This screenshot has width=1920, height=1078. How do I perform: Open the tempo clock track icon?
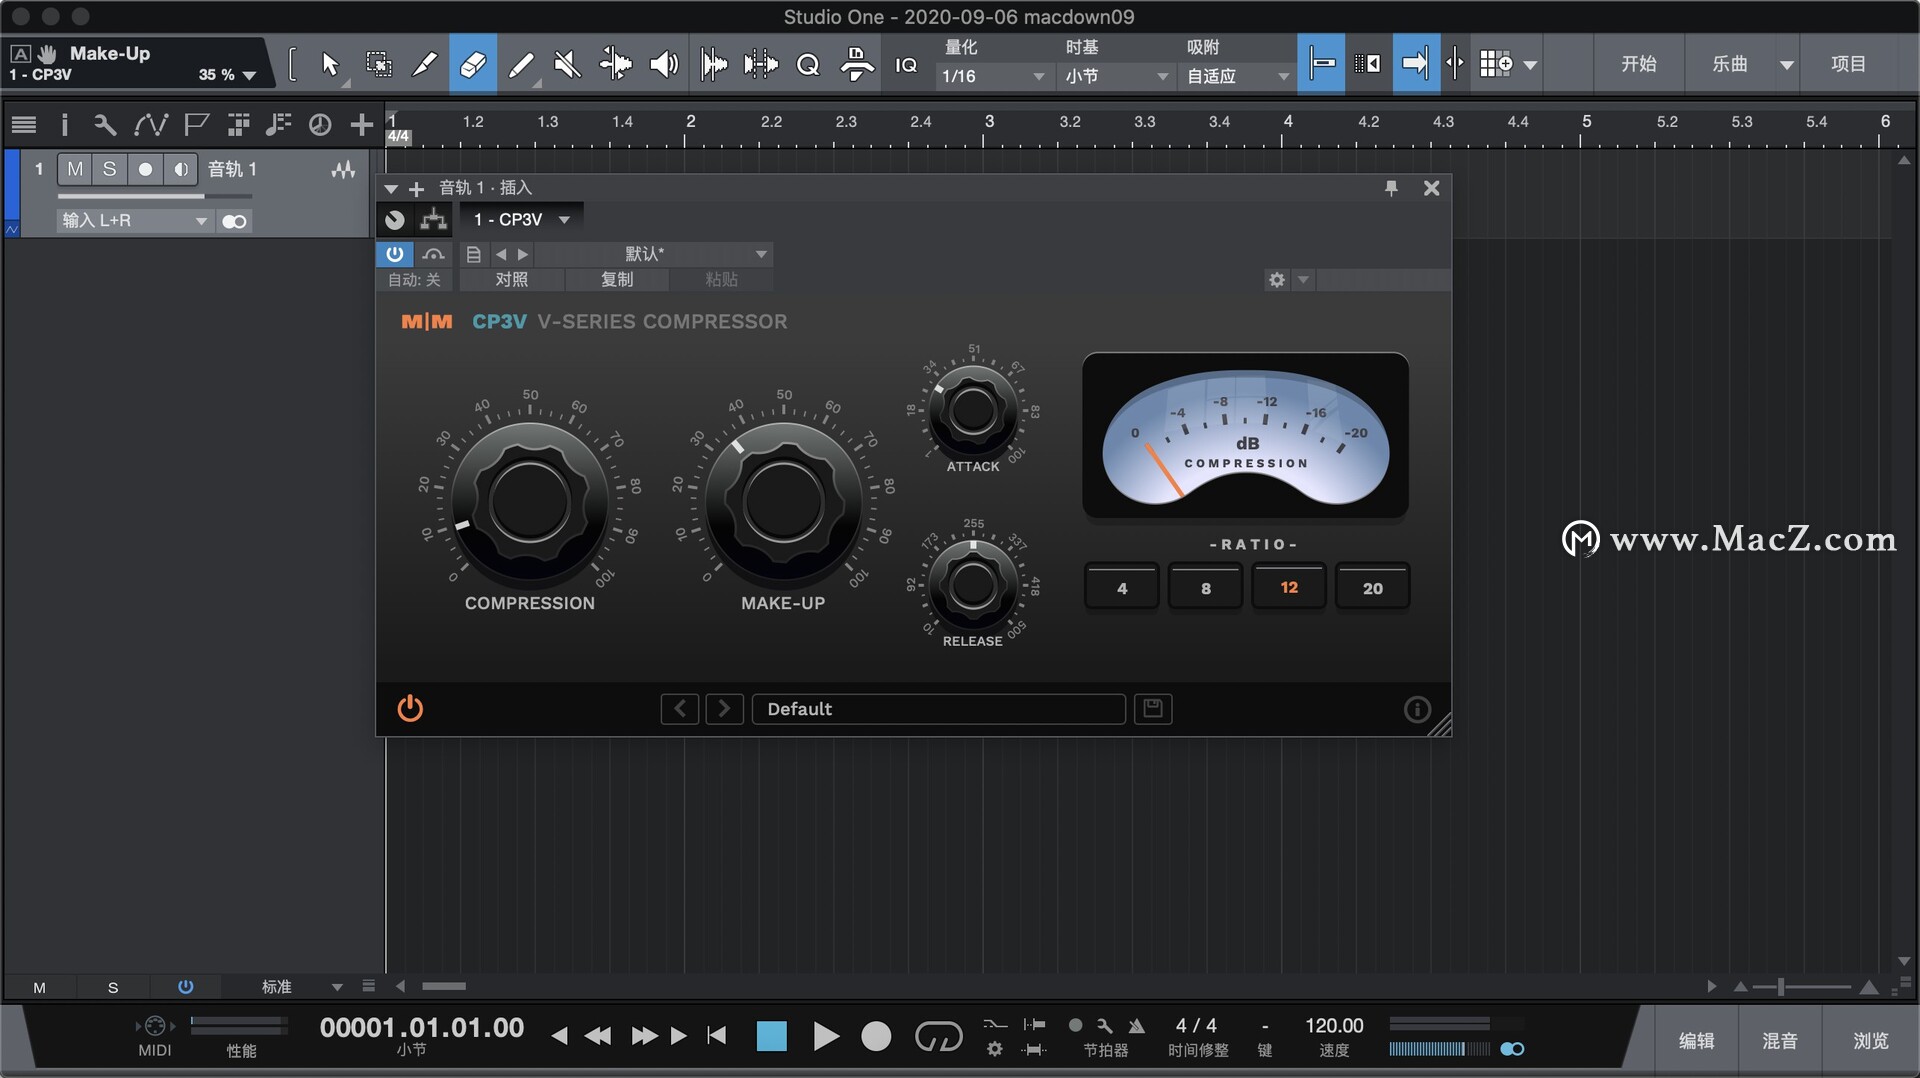[x=320, y=125]
